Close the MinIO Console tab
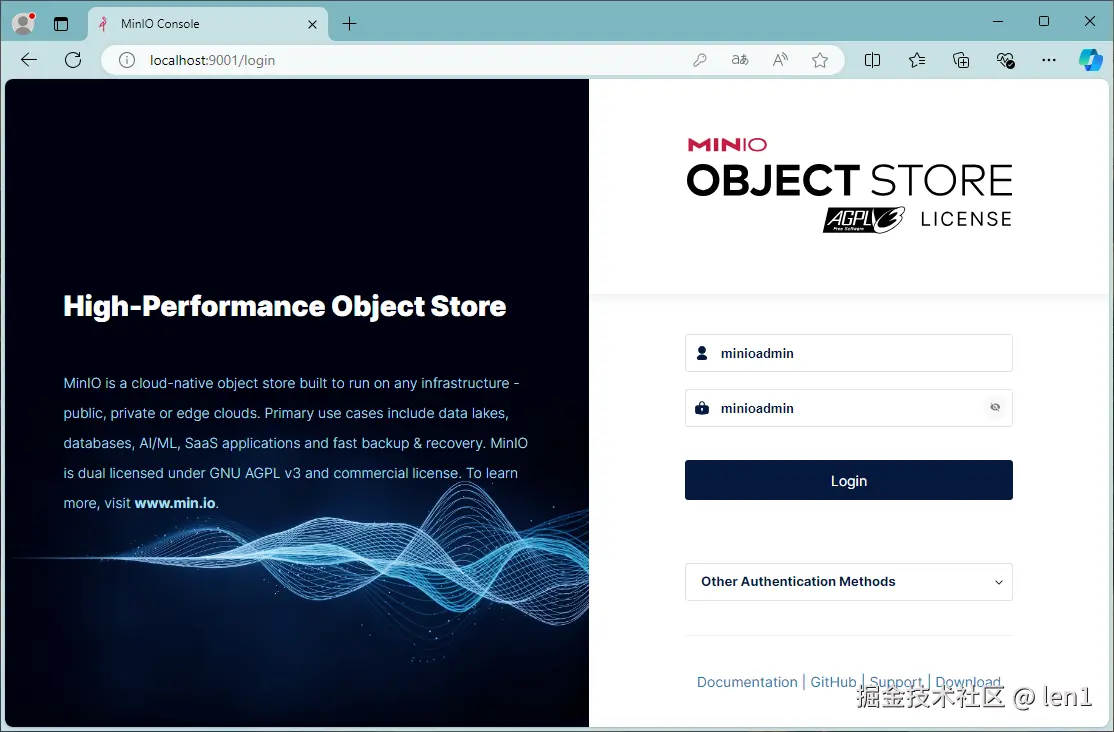Image resolution: width=1114 pixels, height=732 pixels. (x=312, y=24)
